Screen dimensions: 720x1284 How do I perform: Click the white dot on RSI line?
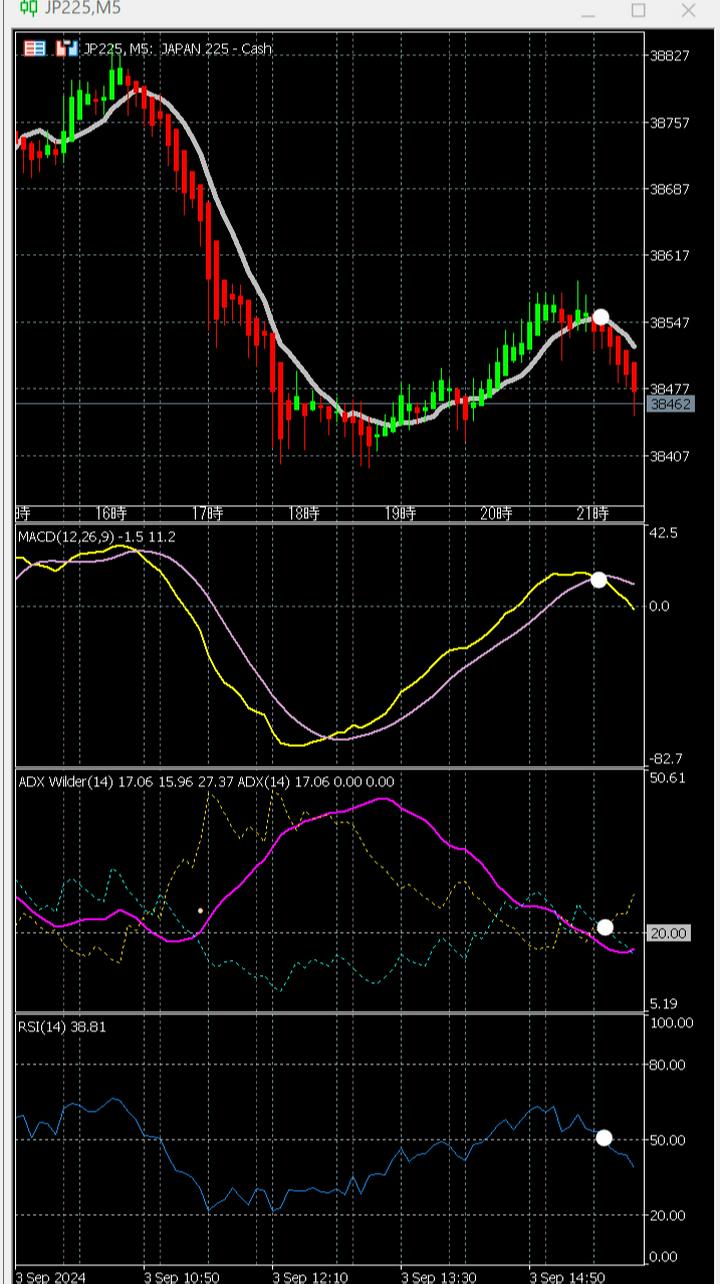pyautogui.click(x=603, y=1137)
